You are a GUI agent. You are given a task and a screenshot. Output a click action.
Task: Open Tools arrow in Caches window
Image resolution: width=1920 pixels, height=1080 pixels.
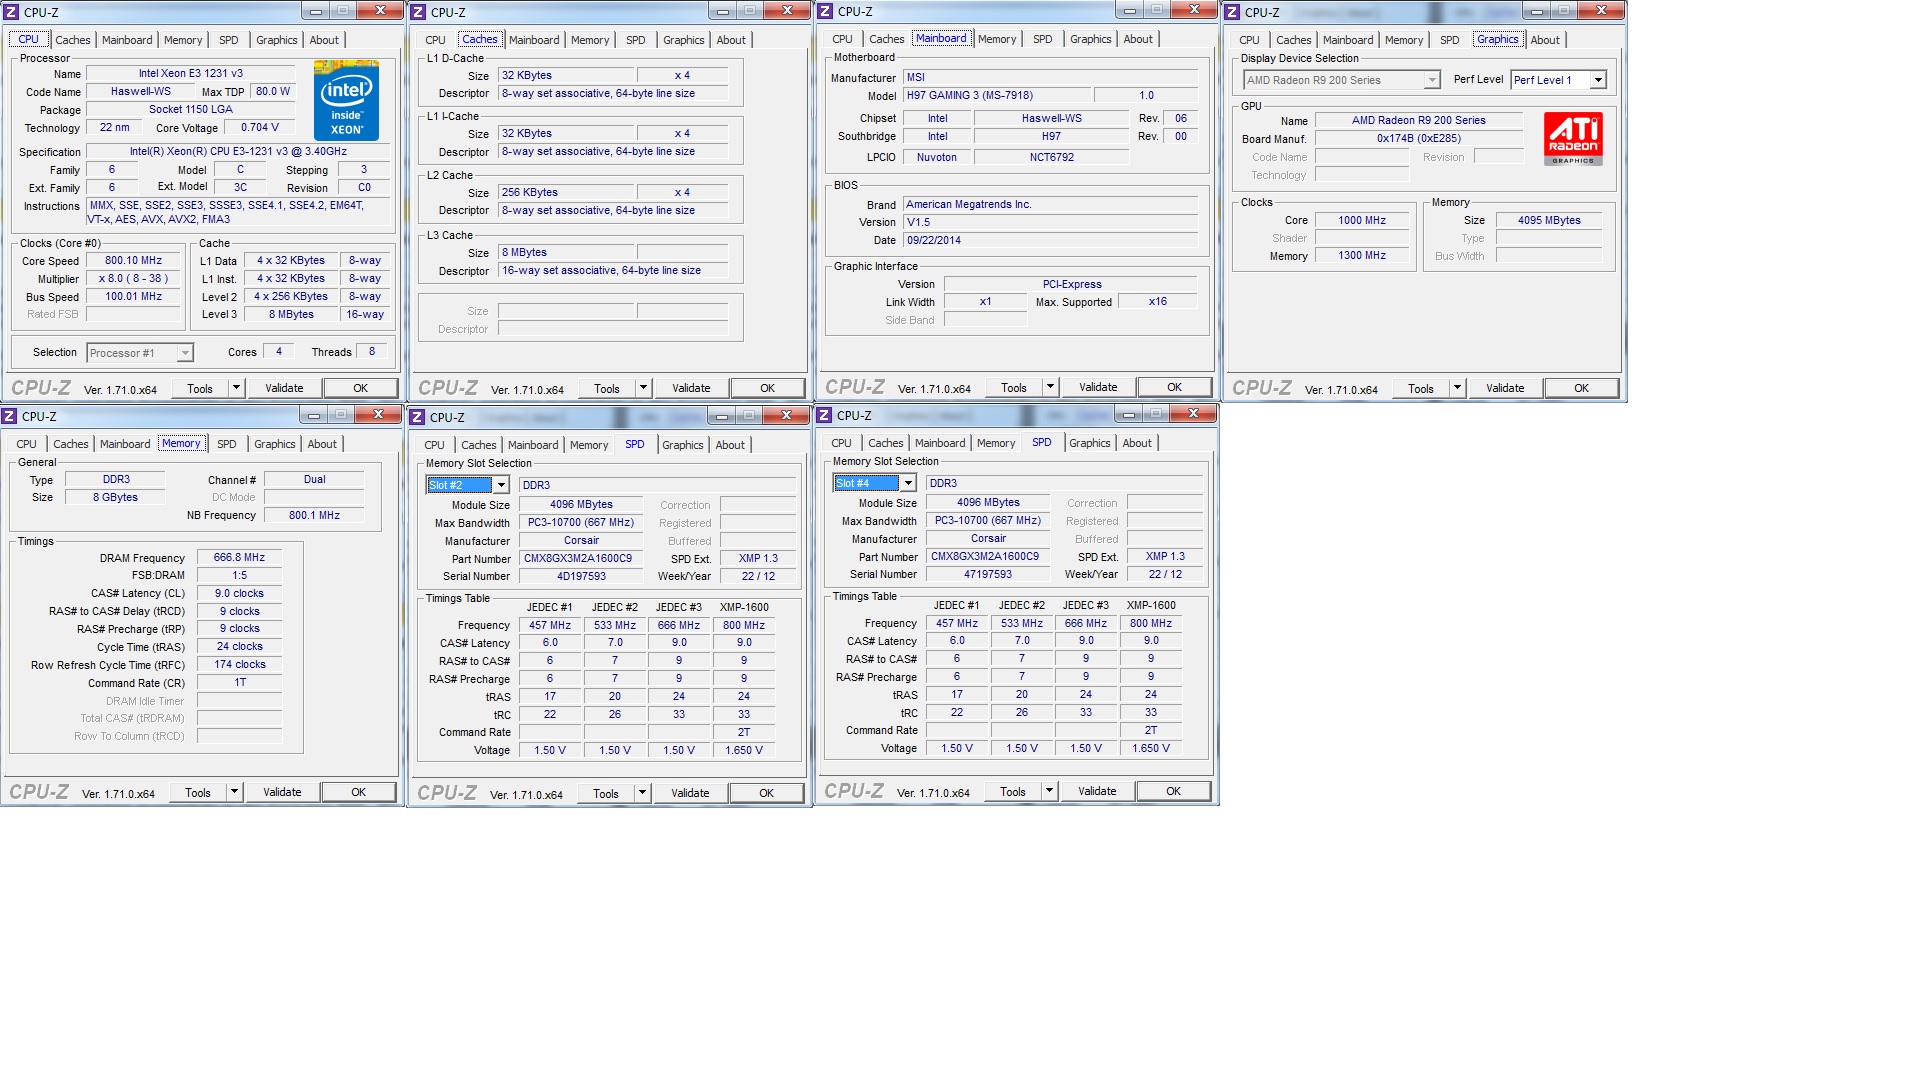tap(643, 388)
